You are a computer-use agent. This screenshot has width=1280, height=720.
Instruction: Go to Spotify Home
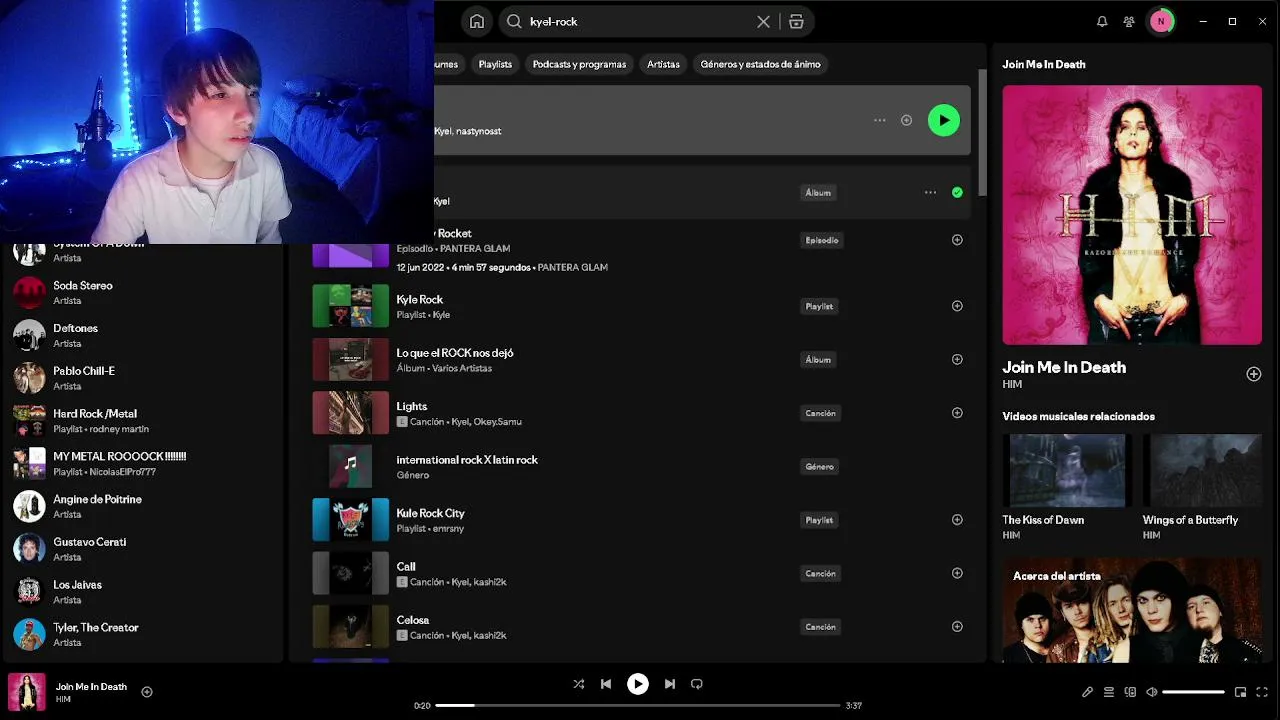[x=477, y=21]
